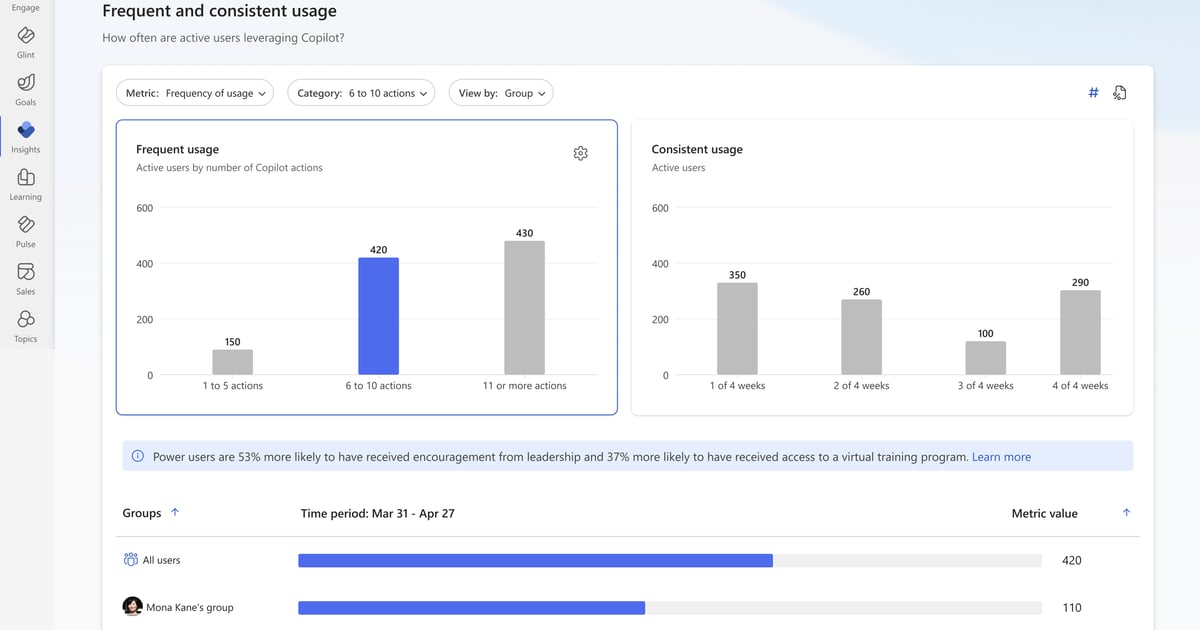Screen dimensions: 1200x630
Task: Switch display to numbers view
Action: (1093, 92)
